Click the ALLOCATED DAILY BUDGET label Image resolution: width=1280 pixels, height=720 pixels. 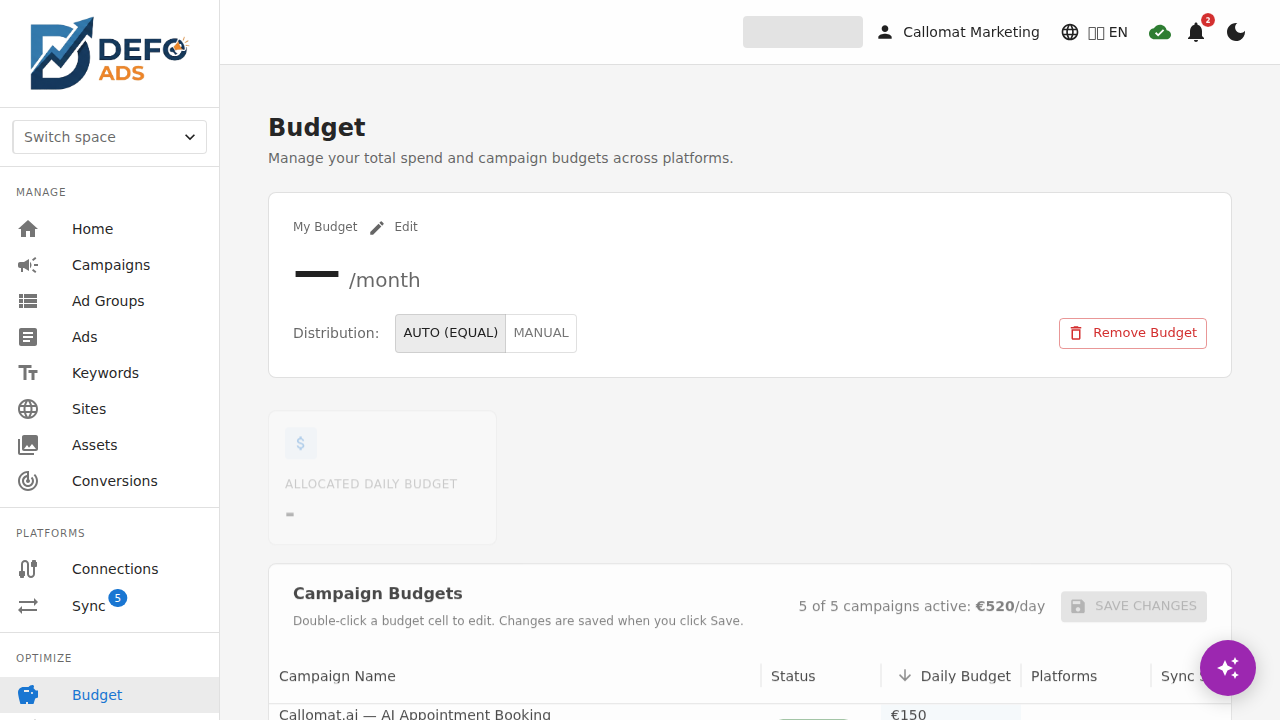[371, 484]
